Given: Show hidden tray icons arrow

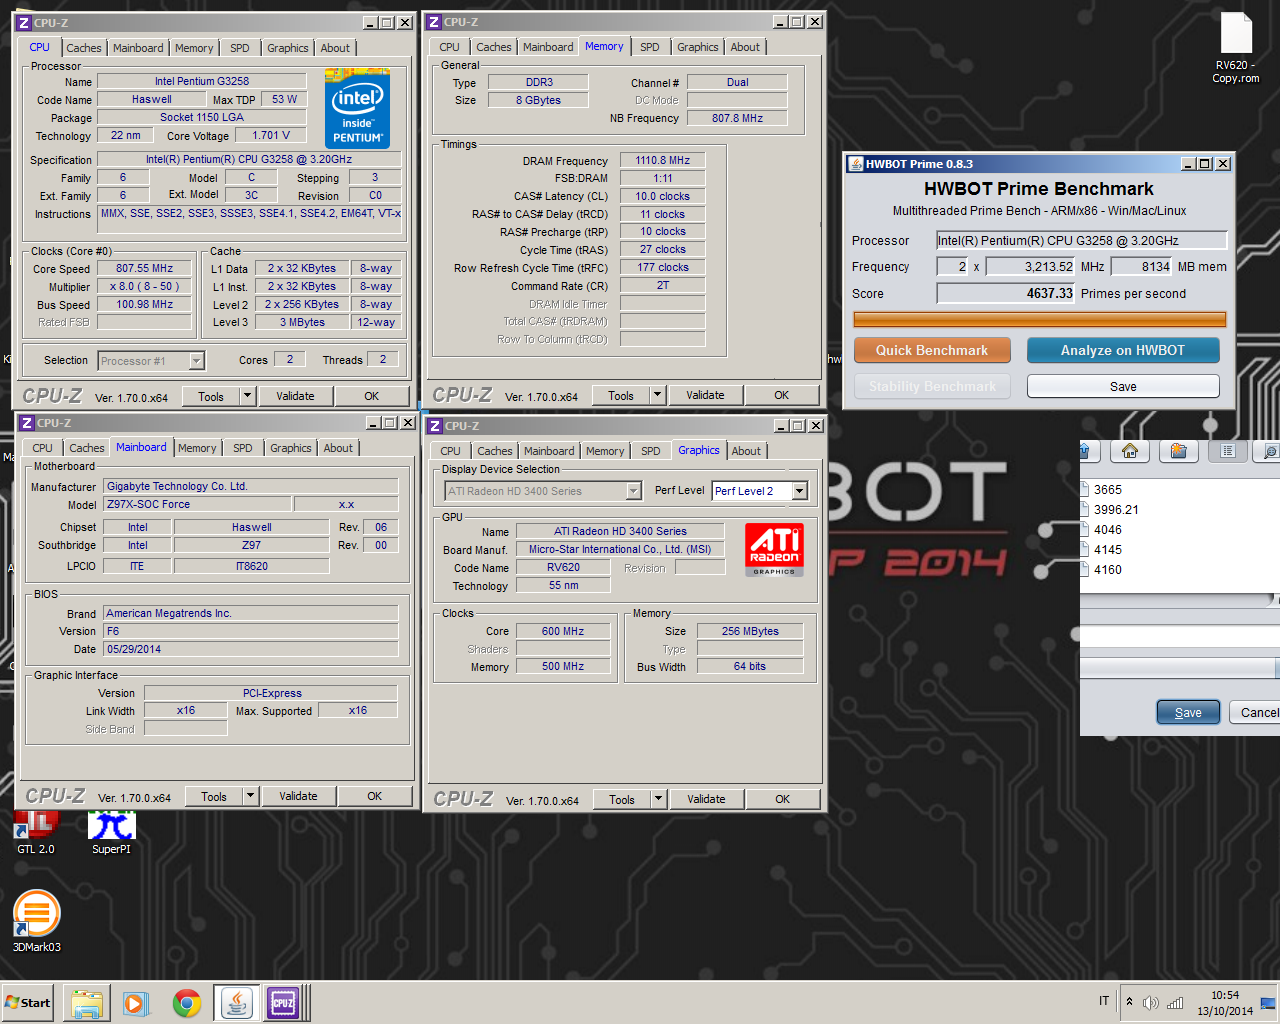Looking at the screenshot, I should [x=1129, y=1002].
